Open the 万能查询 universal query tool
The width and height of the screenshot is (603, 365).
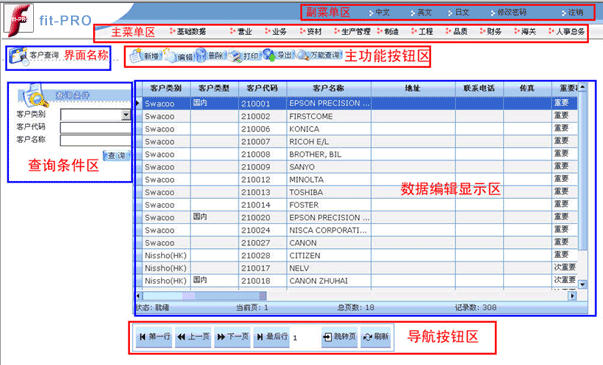(x=319, y=56)
